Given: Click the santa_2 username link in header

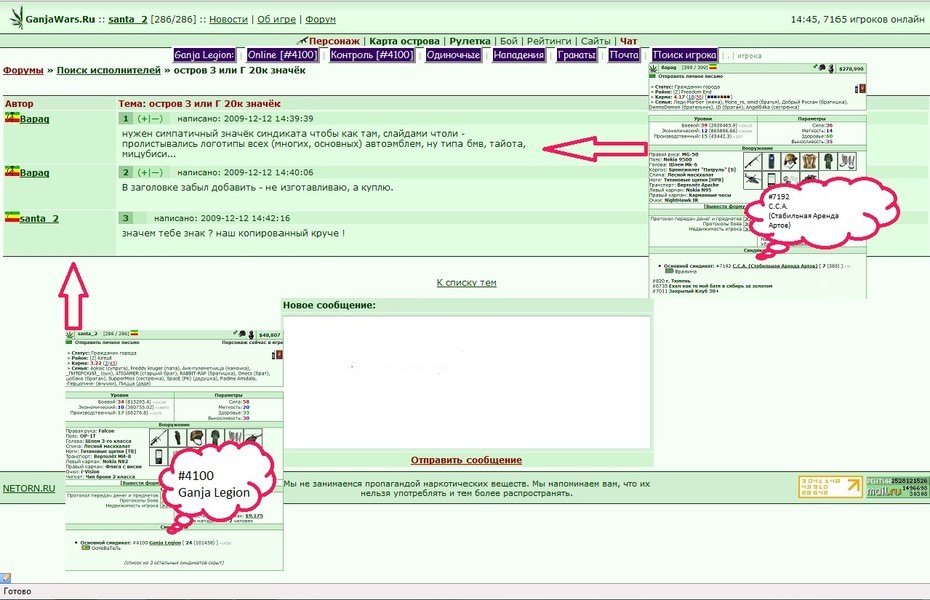Looking at the screenshot, I should tap(128, 19).
